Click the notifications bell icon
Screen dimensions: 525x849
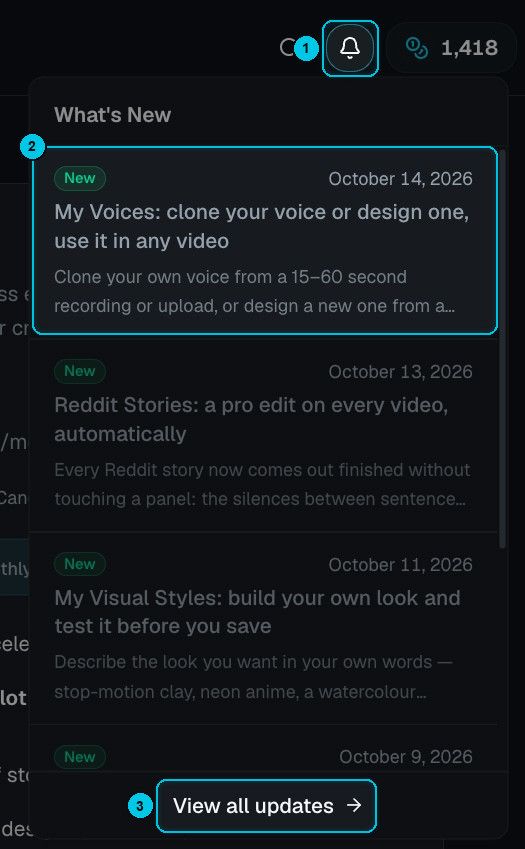[x=350, y=48]
